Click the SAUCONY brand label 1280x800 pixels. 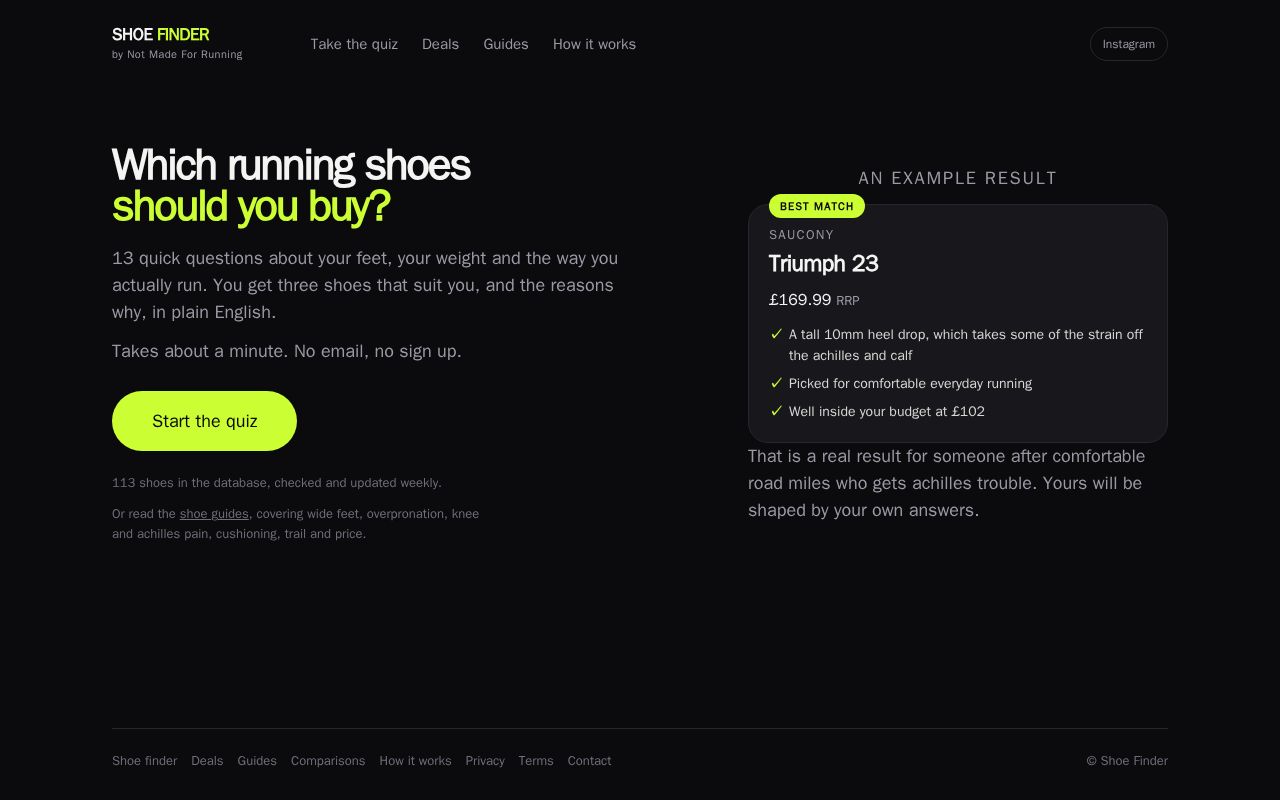[801, 235]
